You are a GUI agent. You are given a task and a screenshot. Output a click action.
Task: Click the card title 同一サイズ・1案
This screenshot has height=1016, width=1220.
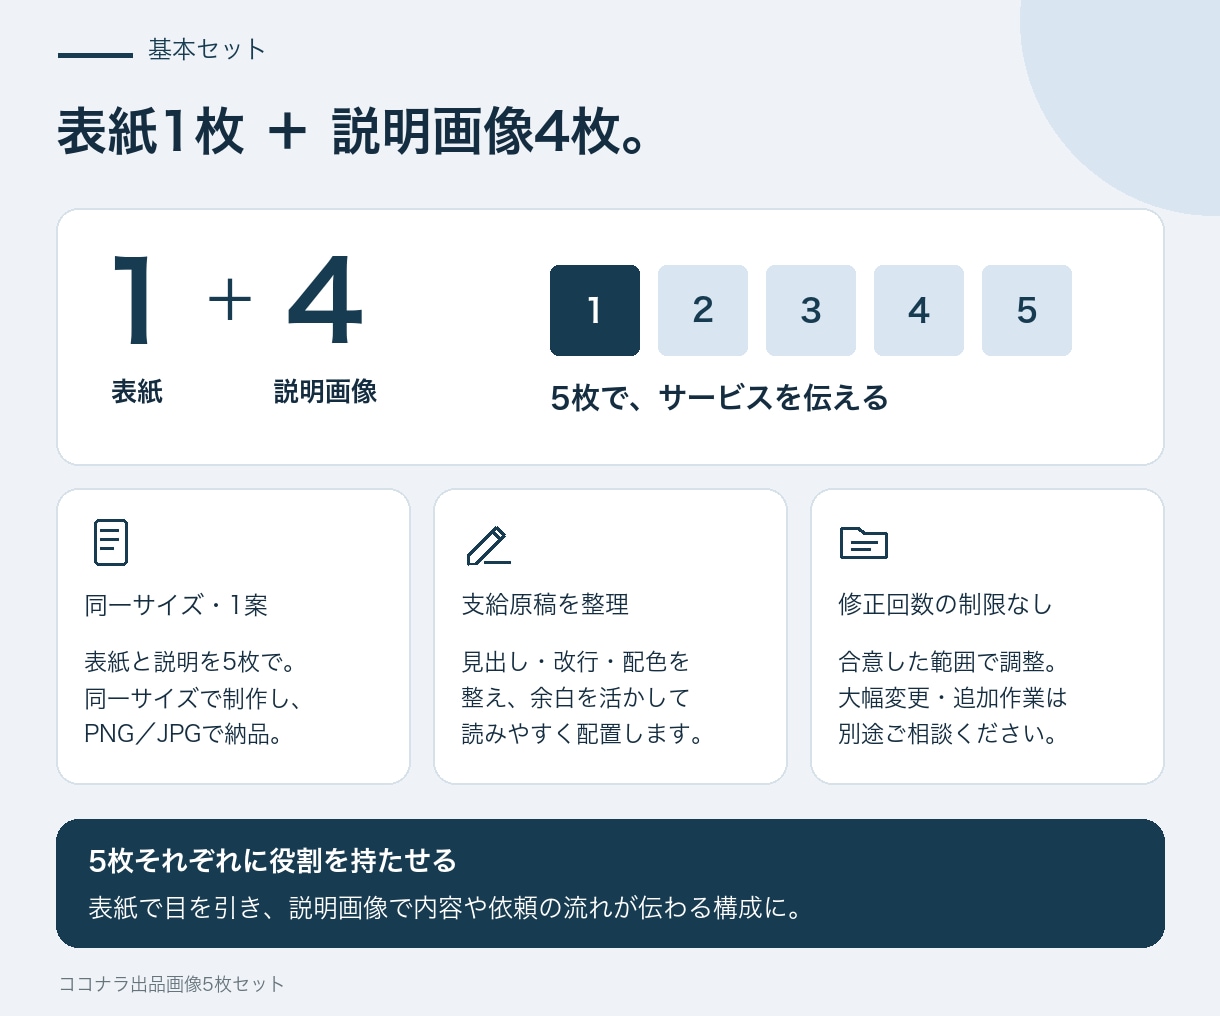(176, 605)
